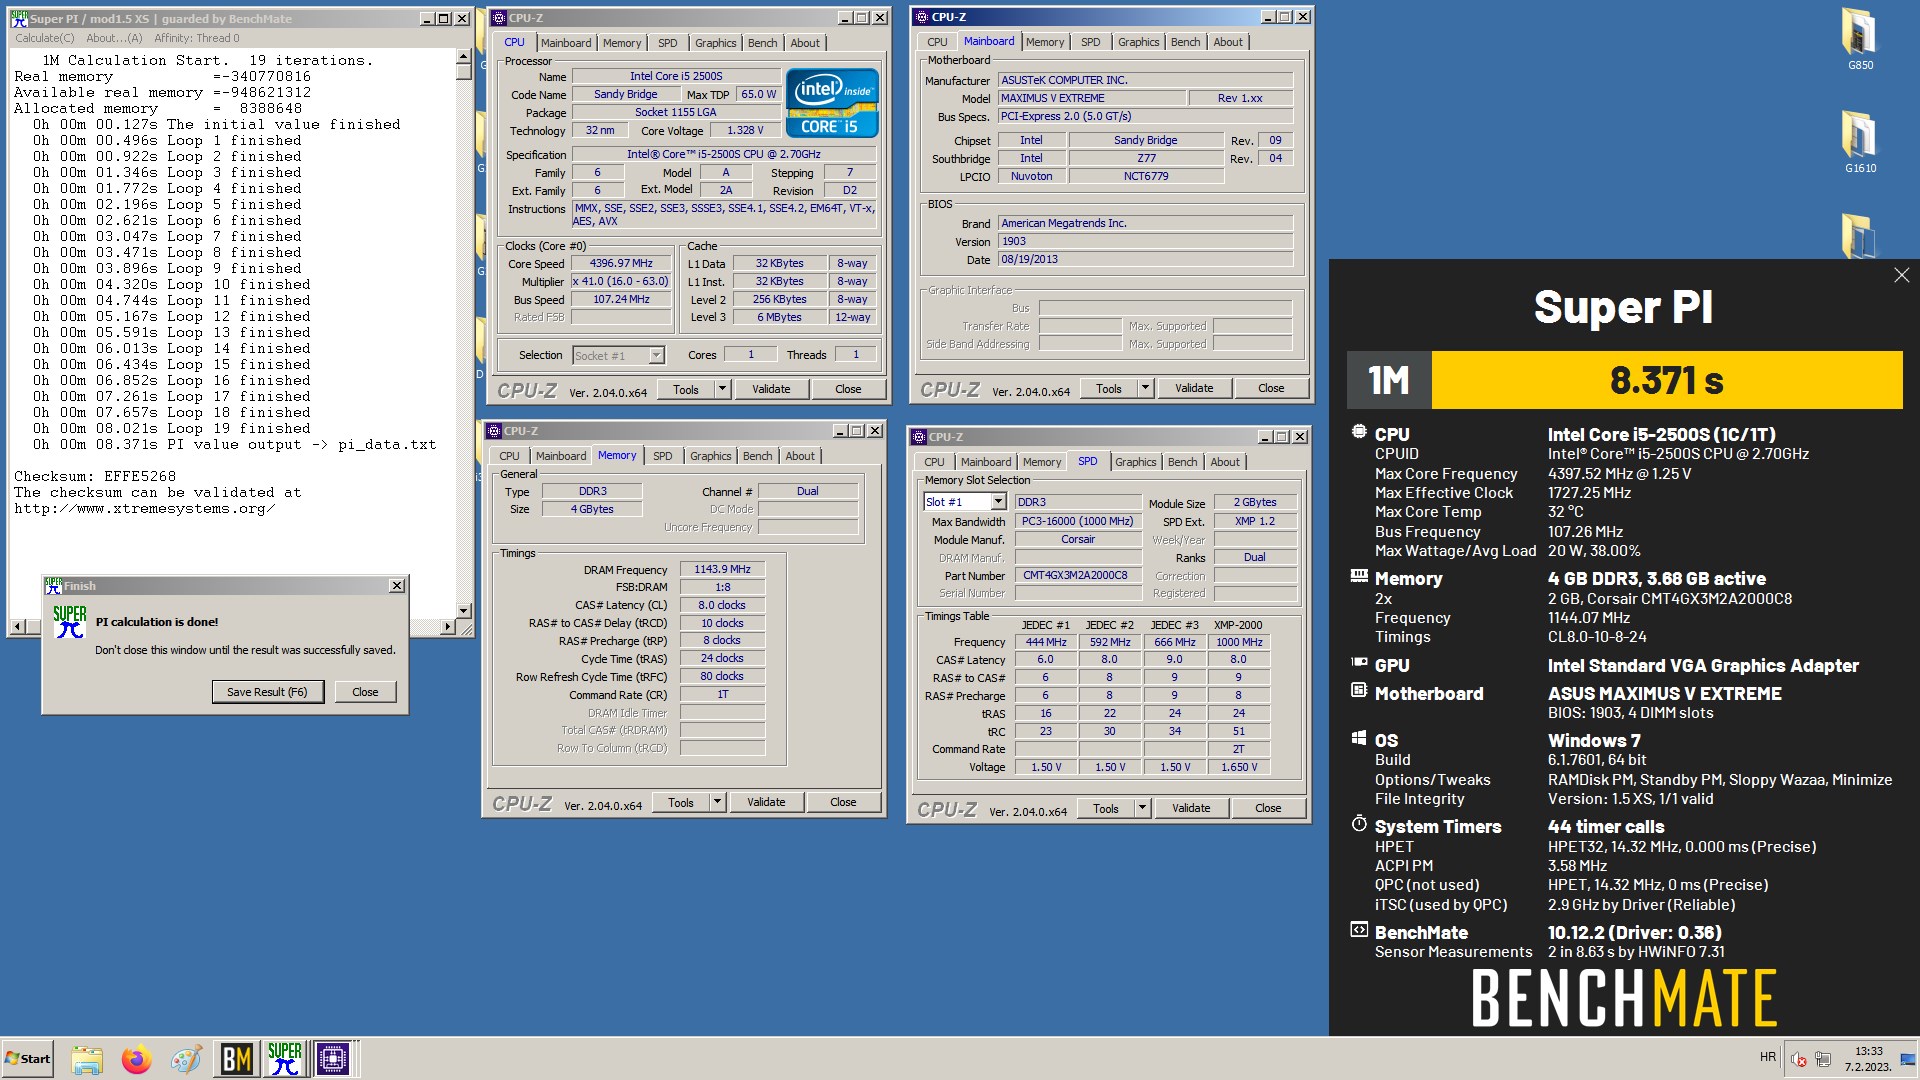Close the BenchMate result overlay
Image resolution: width=1920 pixels, height=1080 pixels.
1901,275
